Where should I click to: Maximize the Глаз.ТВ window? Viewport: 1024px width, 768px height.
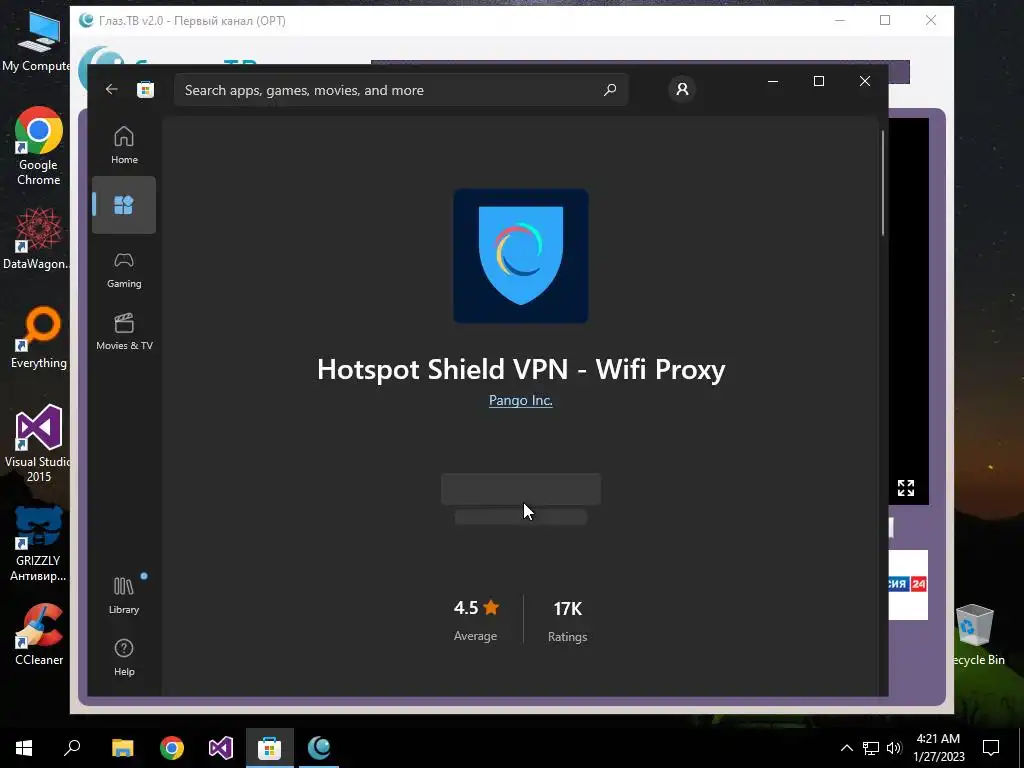pyautogui.click(x=885, y=20)
